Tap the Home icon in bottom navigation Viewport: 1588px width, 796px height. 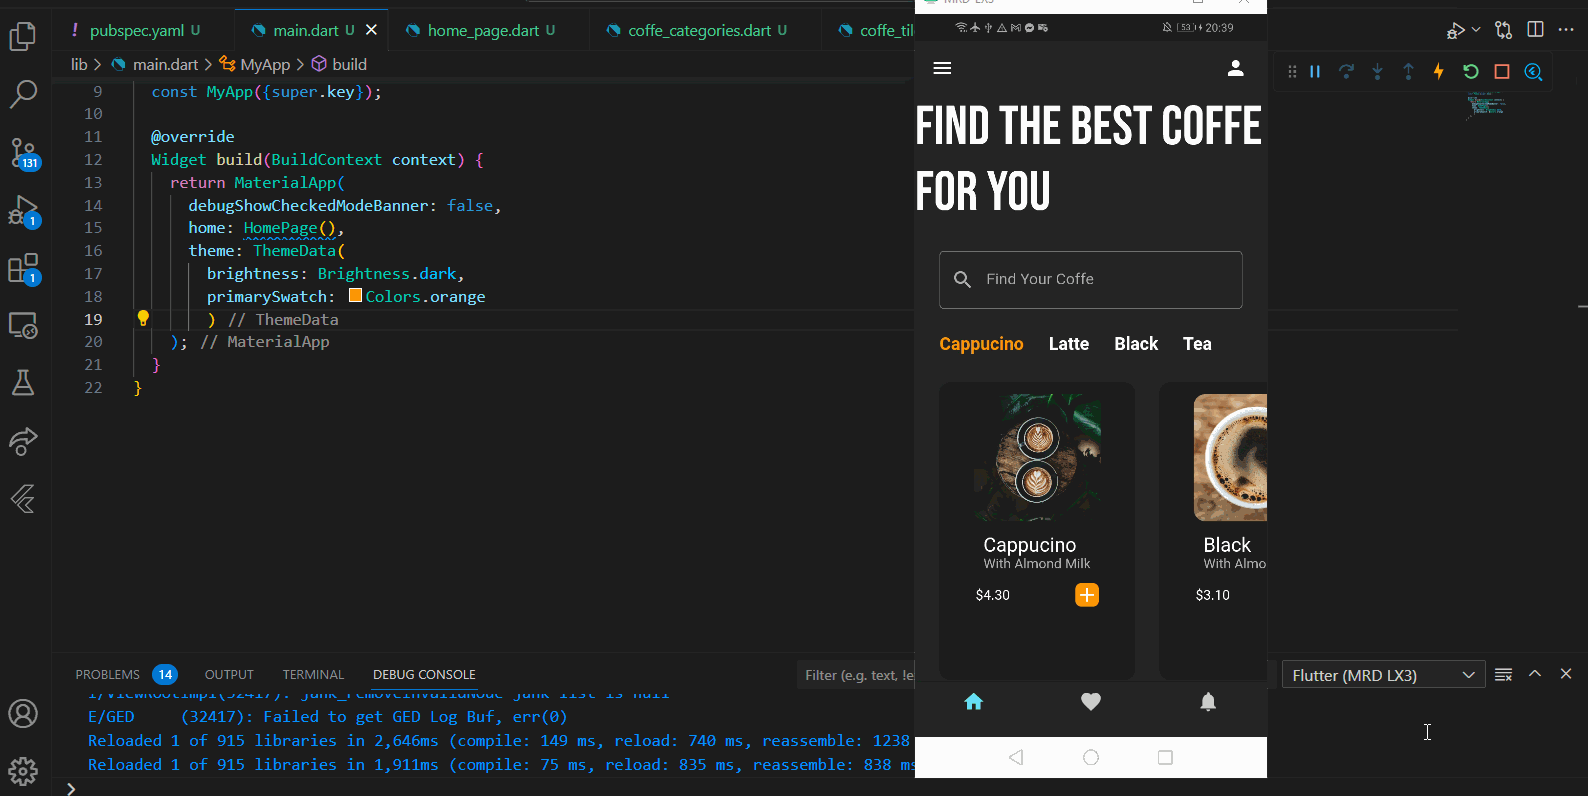974,702
